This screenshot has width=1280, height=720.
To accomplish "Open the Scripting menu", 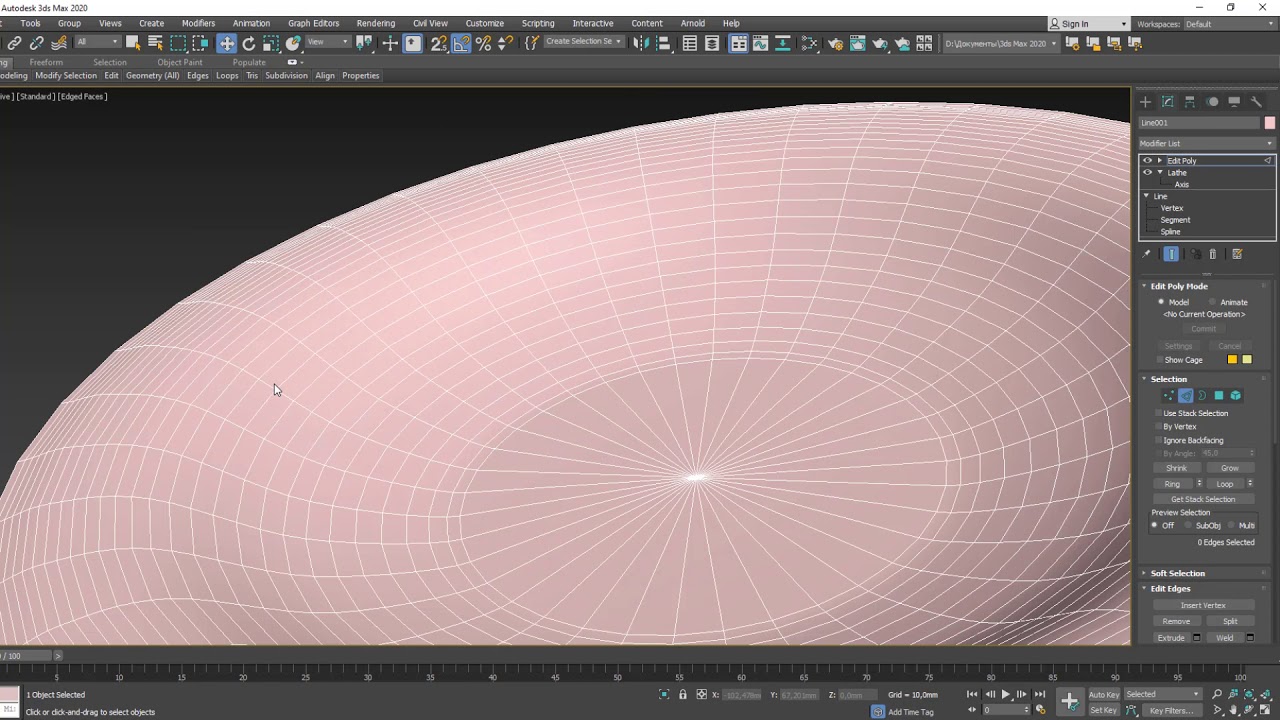I will coord(538,23).
